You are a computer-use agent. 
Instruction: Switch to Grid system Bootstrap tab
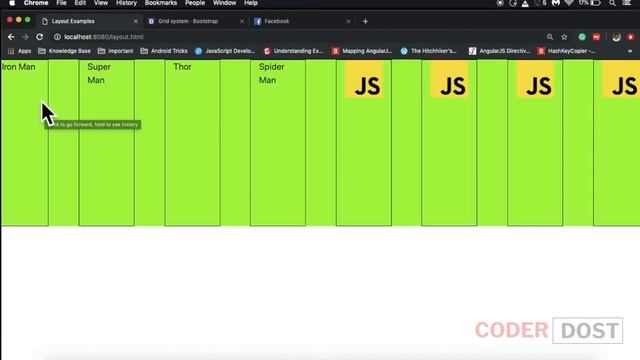[196, 21]
